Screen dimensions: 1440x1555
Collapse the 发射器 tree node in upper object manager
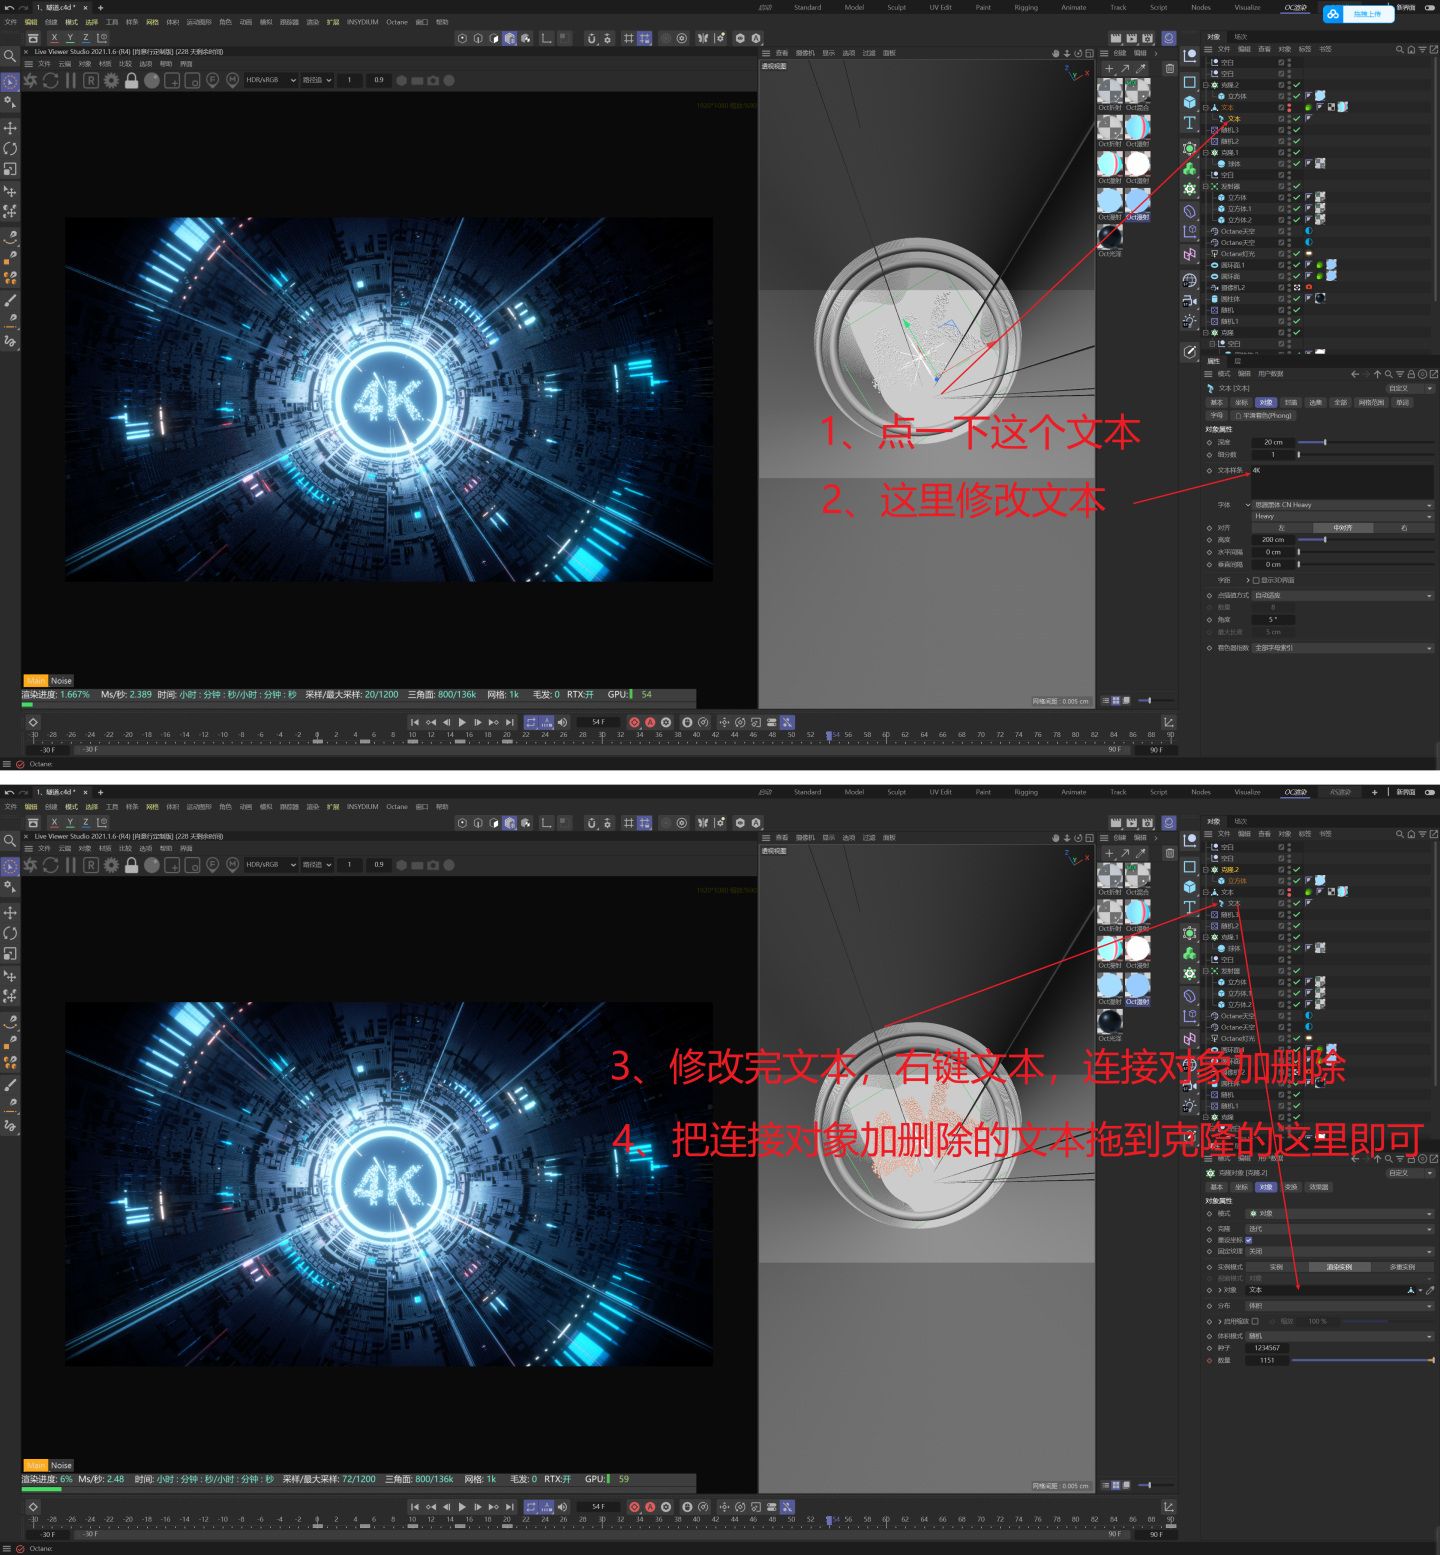pyautogui.click(x=1206, y=186)
